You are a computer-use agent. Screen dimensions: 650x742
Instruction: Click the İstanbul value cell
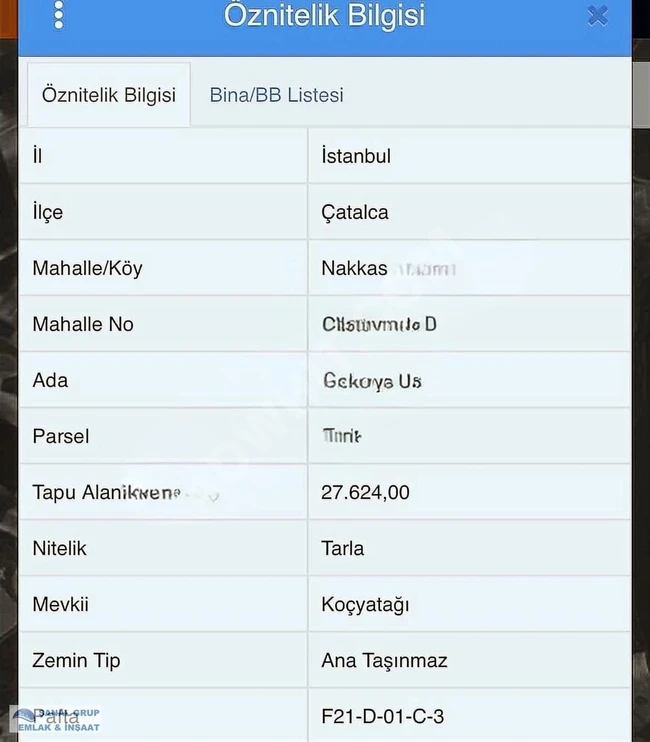[x=356, y=156]
